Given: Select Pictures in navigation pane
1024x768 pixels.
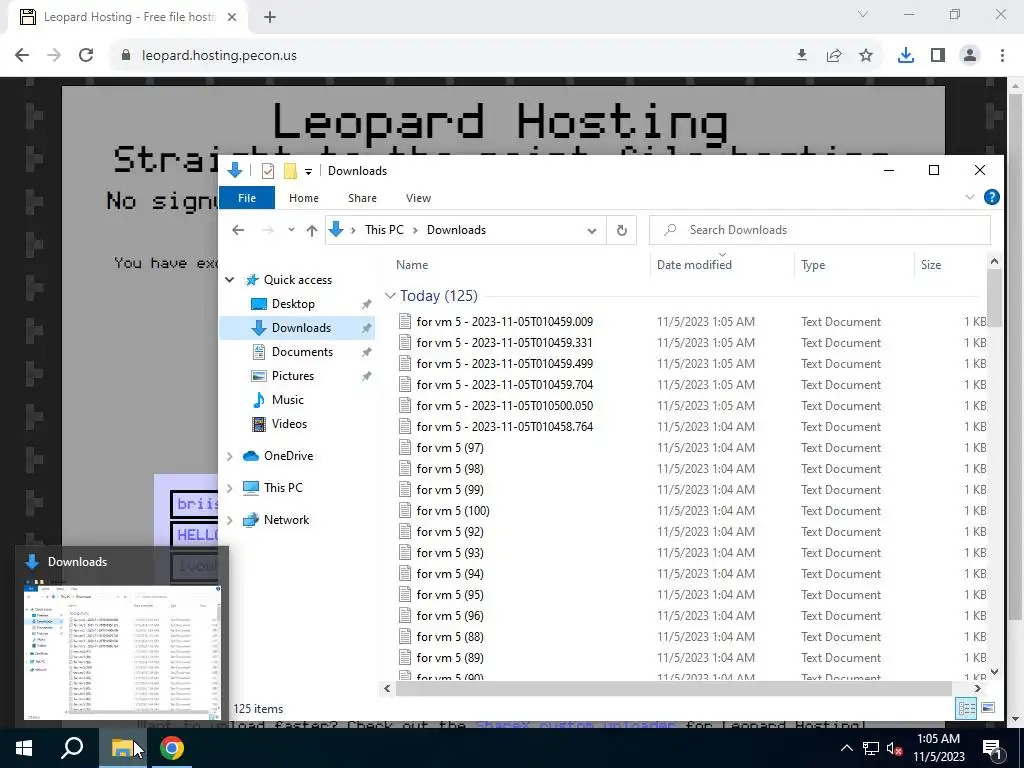Looking at the screenshot, I should coord(292,376).
